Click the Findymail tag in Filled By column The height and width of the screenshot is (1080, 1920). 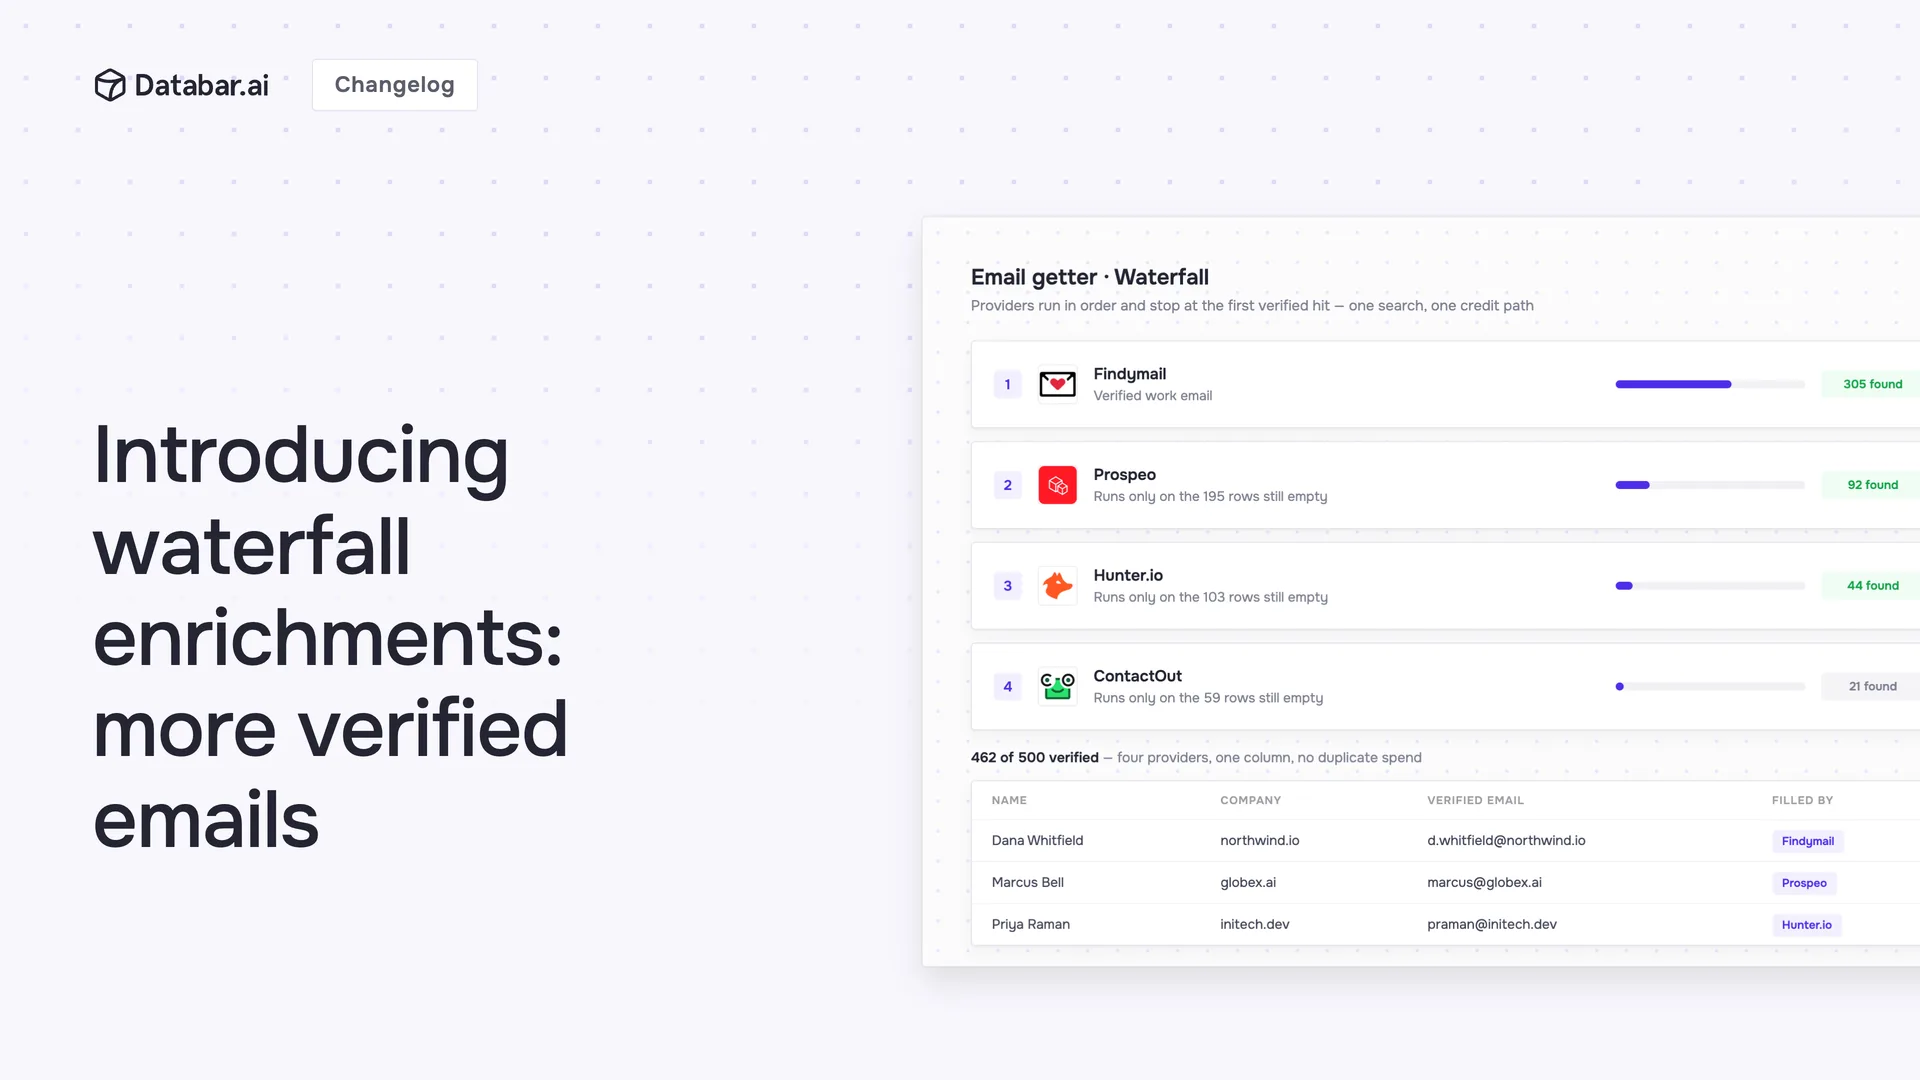[x=1807, y=841]
